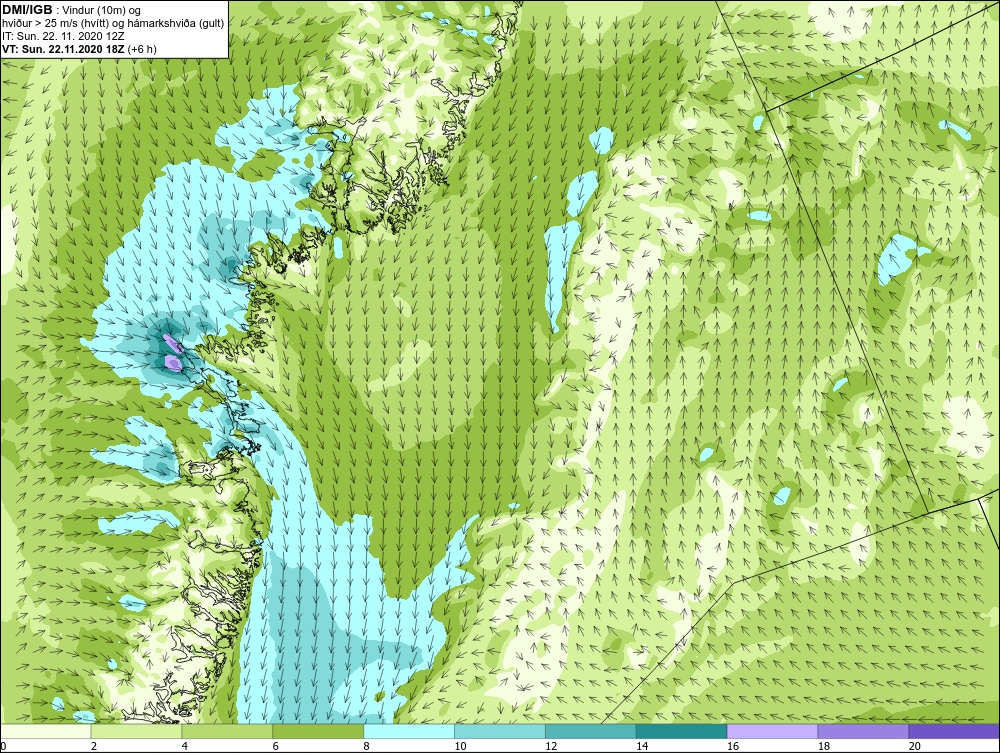Select the 10–12 m/s turquoise swatch

pos(500,731)
